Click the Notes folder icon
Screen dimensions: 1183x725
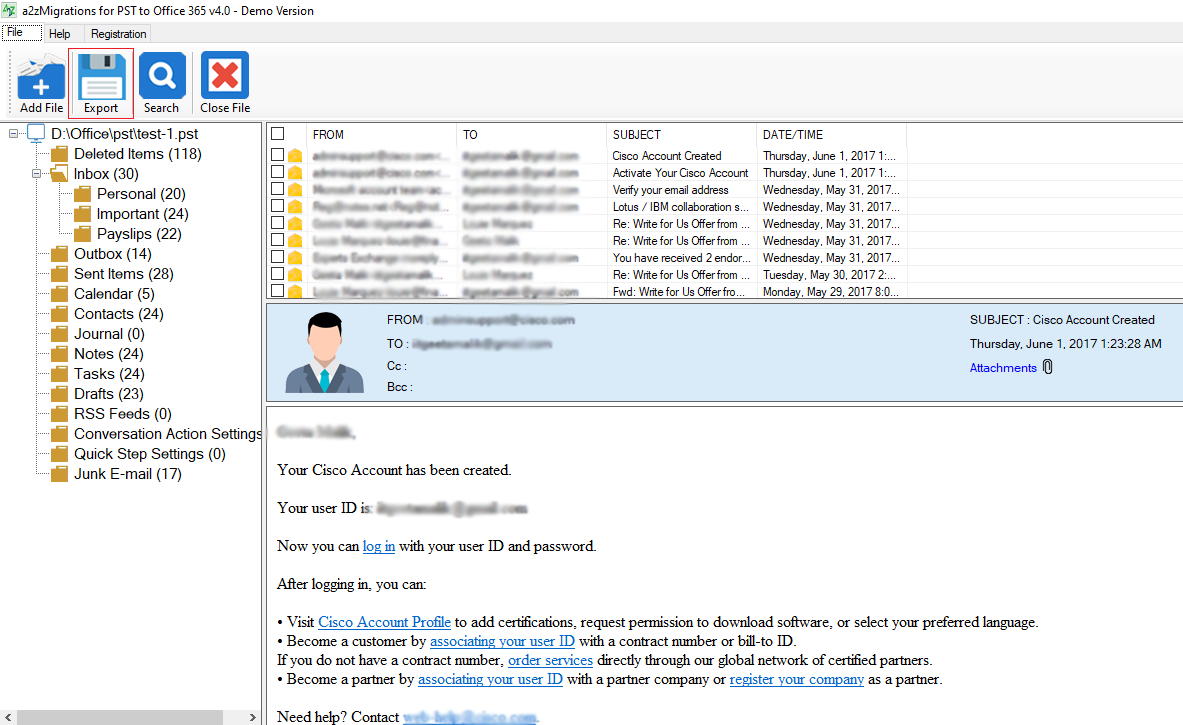pyautogui.click(x=60, y=354)
